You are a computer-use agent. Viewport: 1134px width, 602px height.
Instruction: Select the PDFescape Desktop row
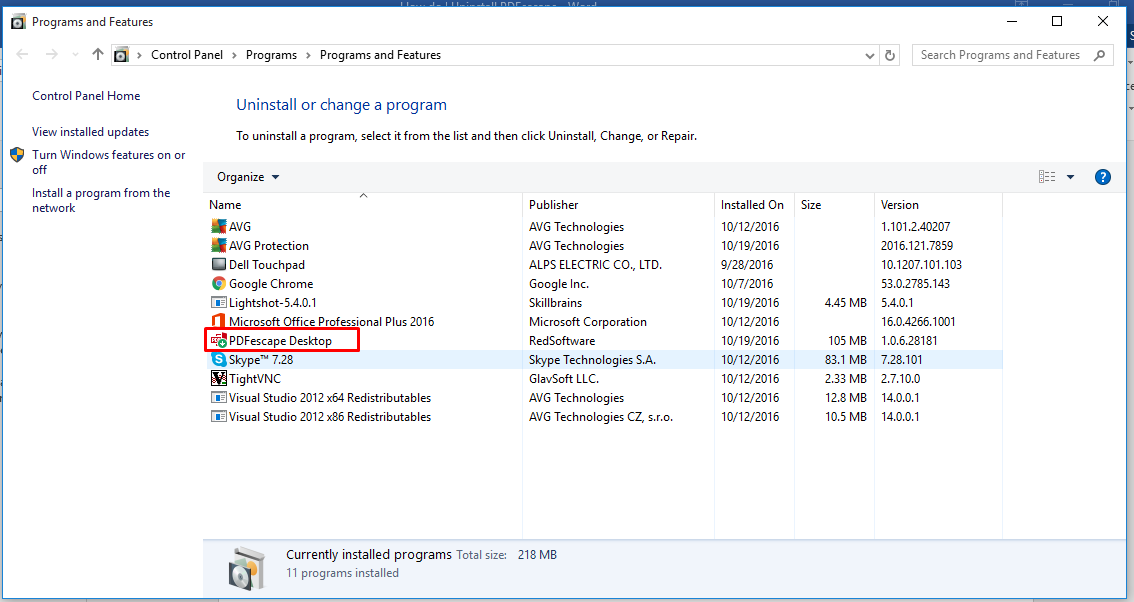click(603, 340)
